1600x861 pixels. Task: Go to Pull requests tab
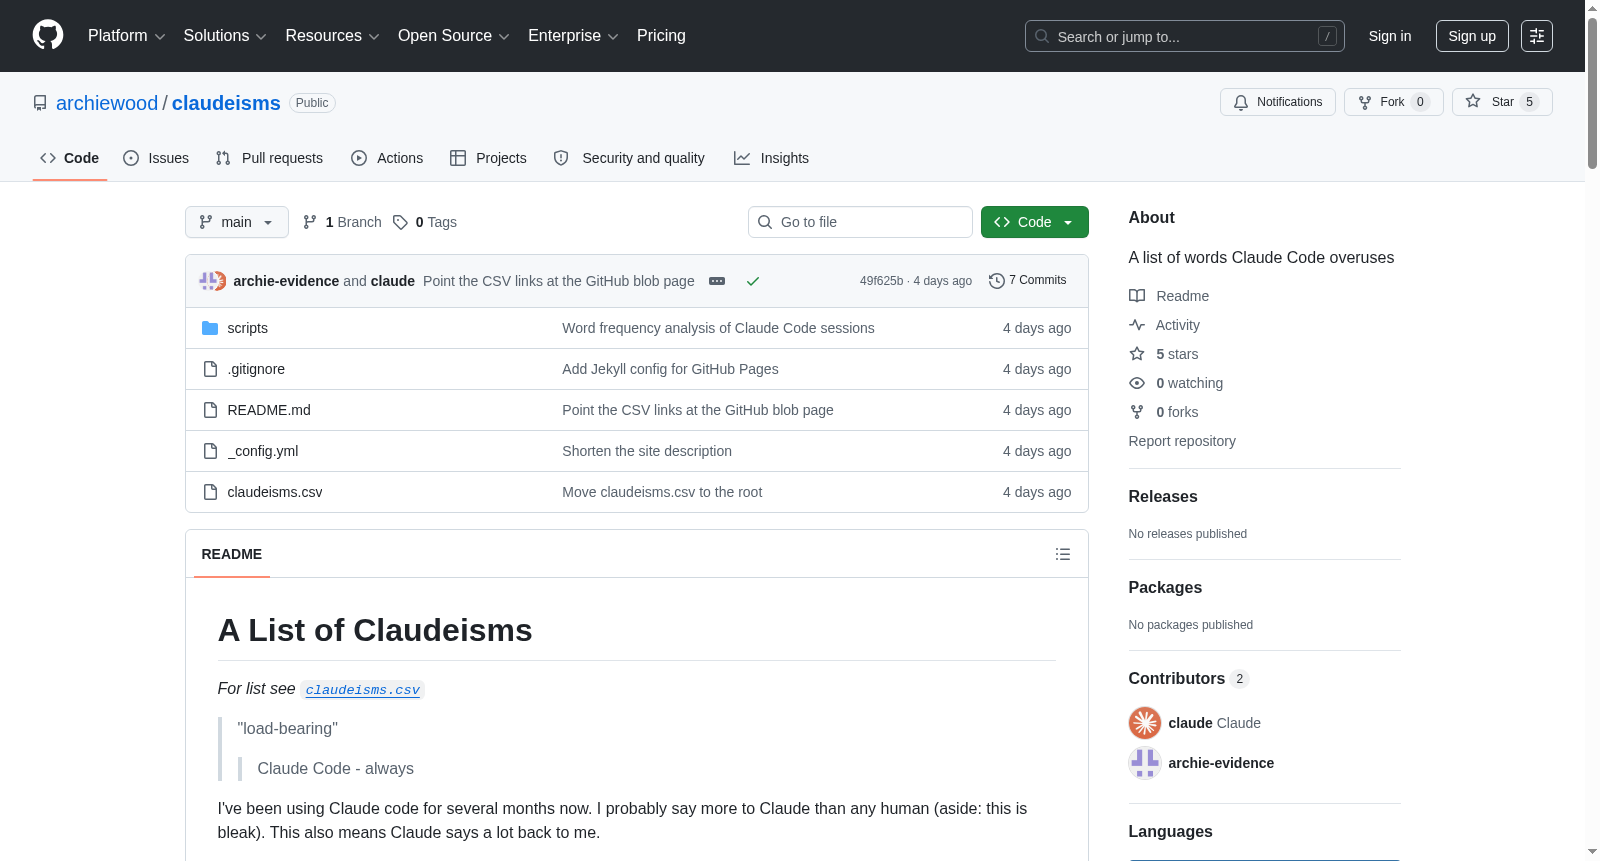click(269, 158)
